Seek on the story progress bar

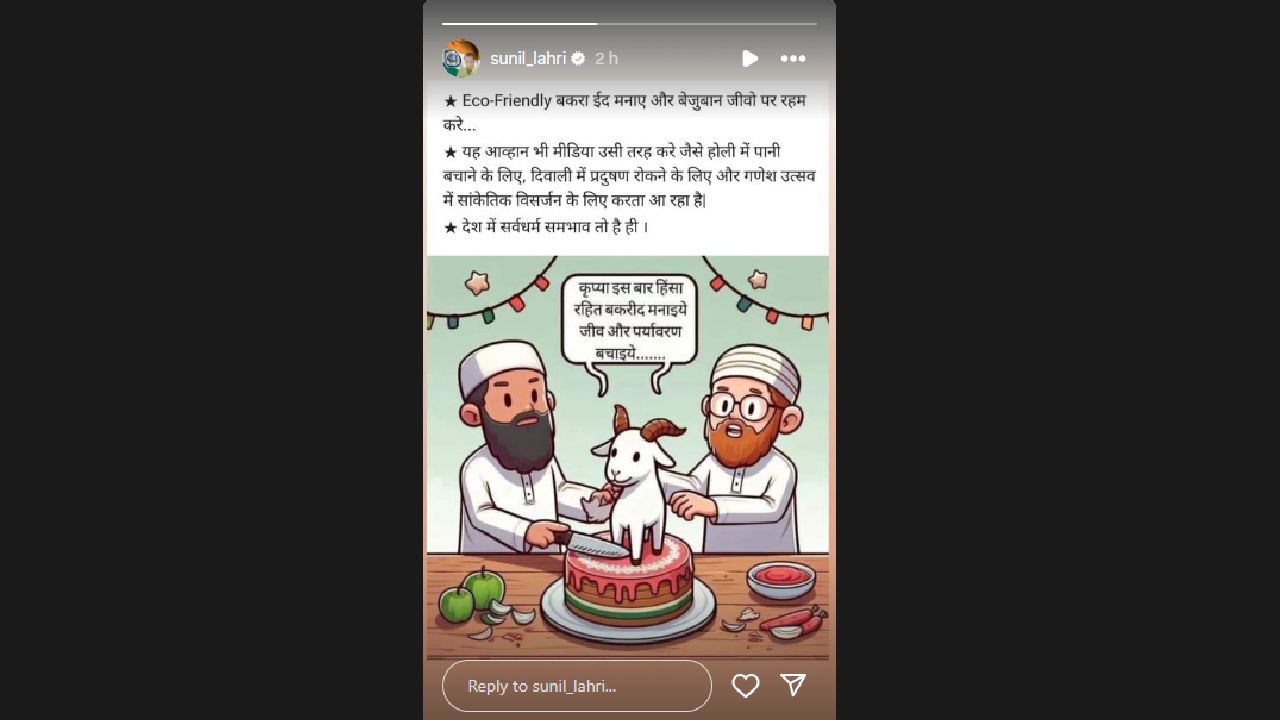[x=629, y=23]
